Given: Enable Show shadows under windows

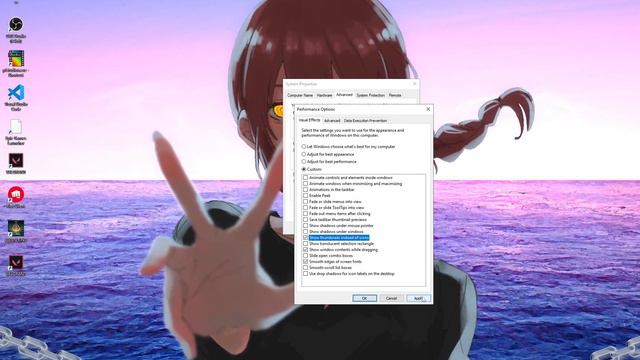Looking at the screenshot, I should [x=306, y=231].
